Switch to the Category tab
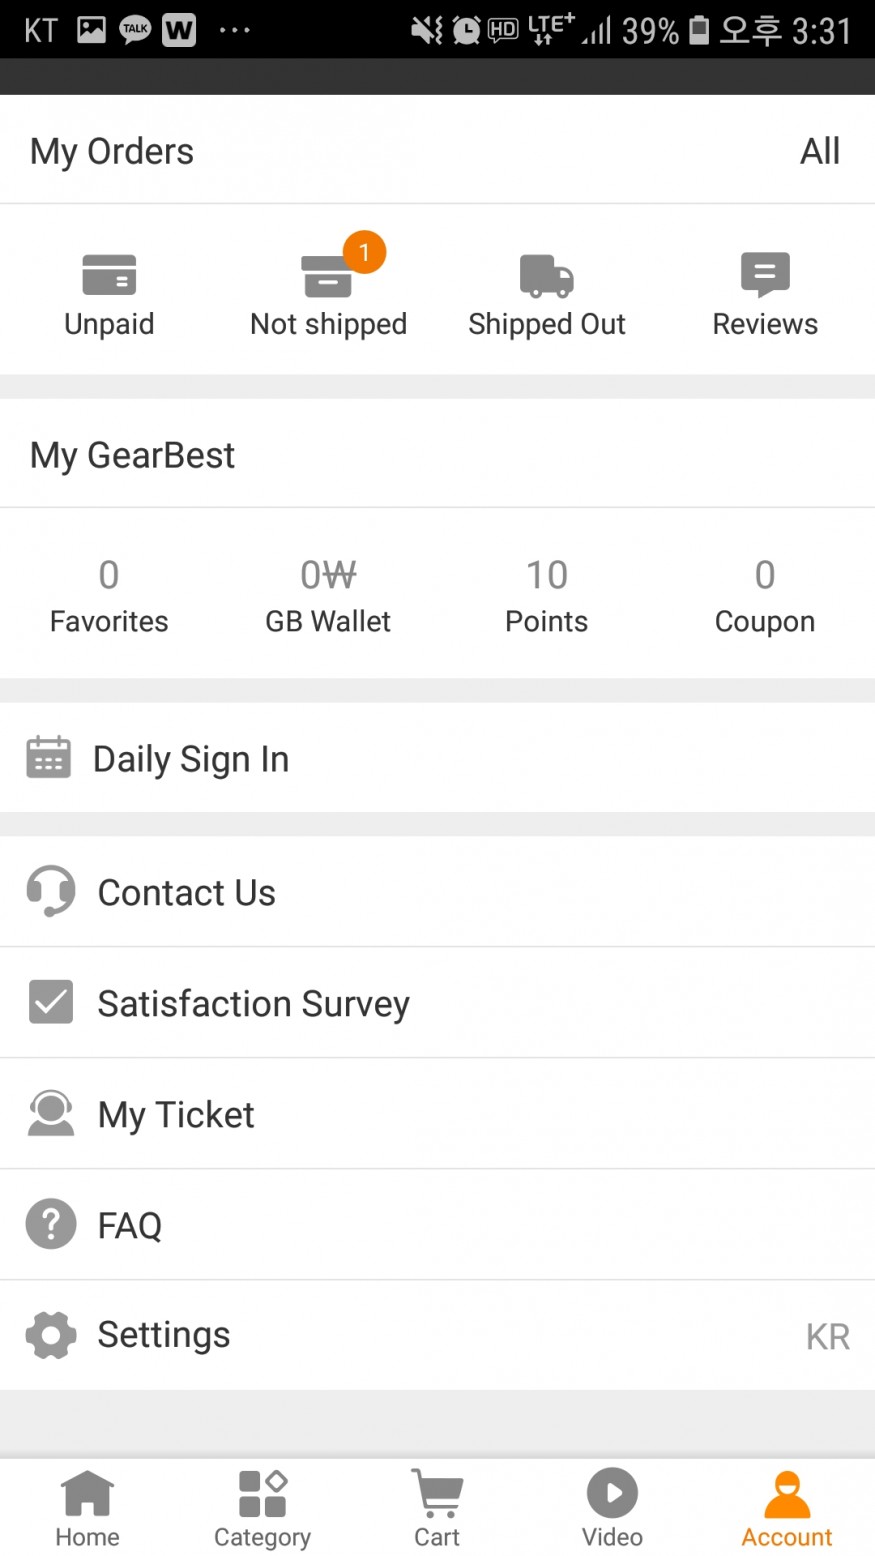Screen dimensions: 875x1556 (x=262, y=1508)
